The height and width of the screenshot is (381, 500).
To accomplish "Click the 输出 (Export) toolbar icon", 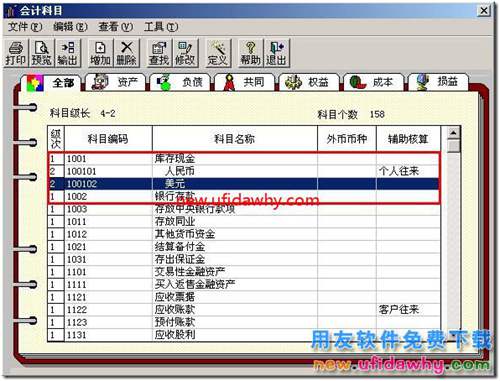I will point(68,53).
